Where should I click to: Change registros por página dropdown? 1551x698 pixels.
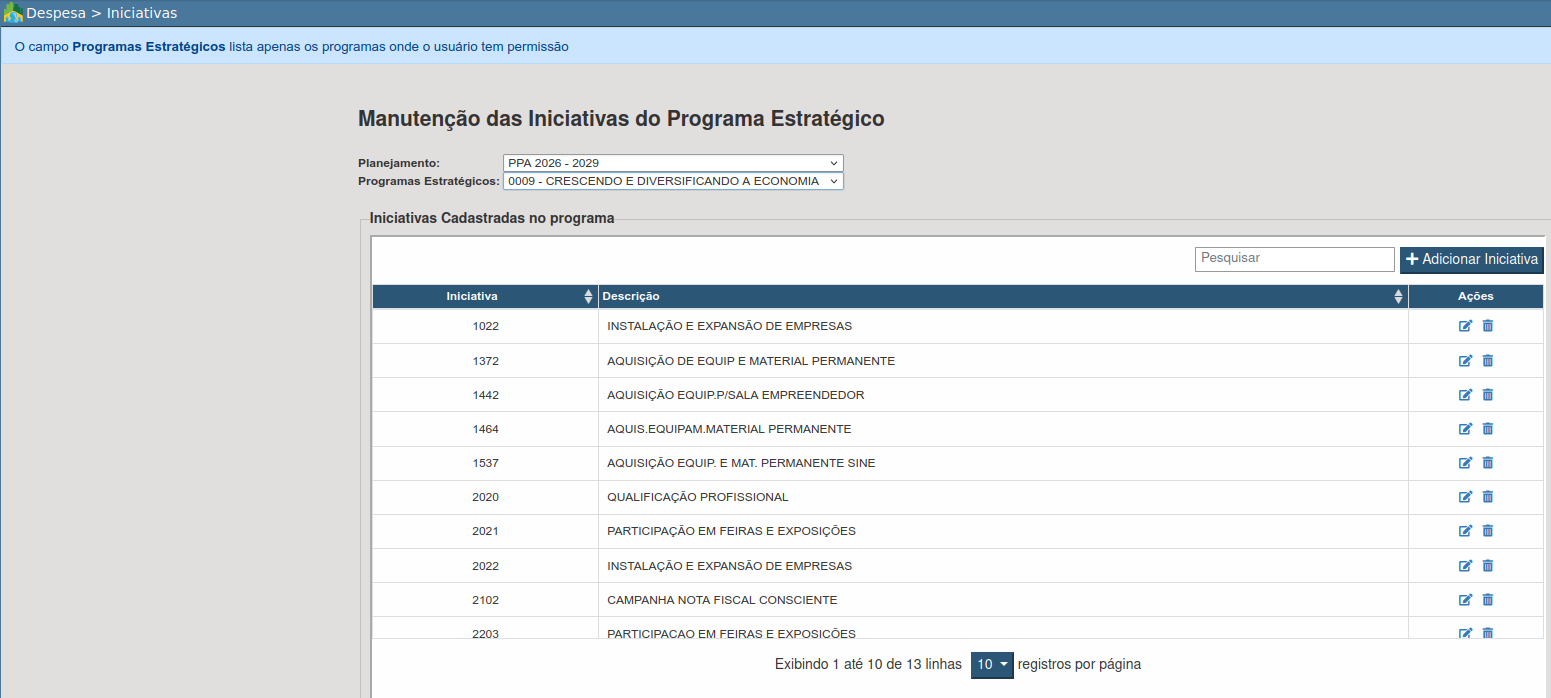(992, 665)
